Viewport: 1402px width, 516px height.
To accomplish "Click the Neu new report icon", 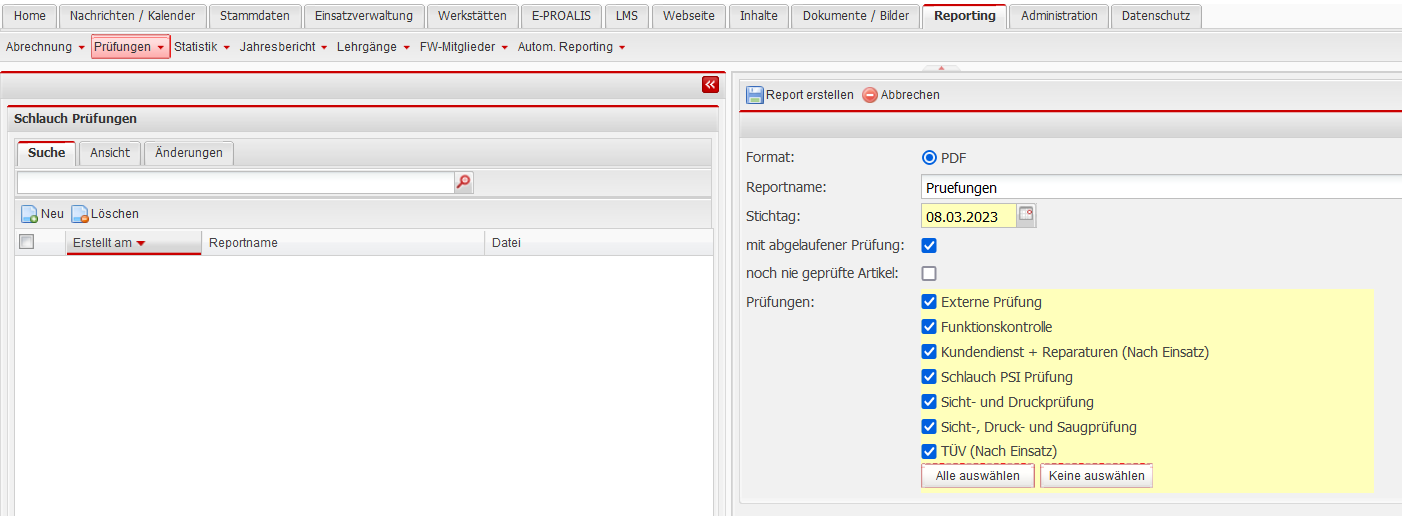I will coord(30,214).
